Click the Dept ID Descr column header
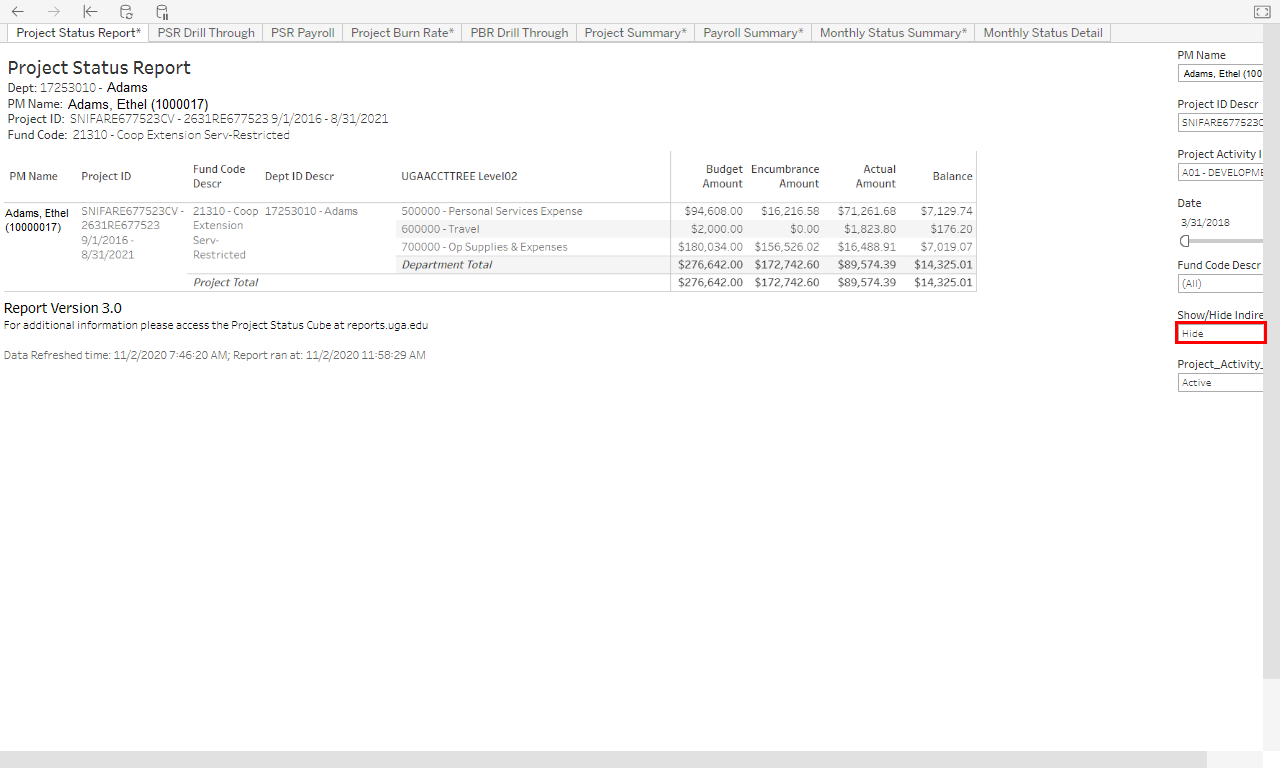Viewport: 1280px width, 768px height. point(299,176)
